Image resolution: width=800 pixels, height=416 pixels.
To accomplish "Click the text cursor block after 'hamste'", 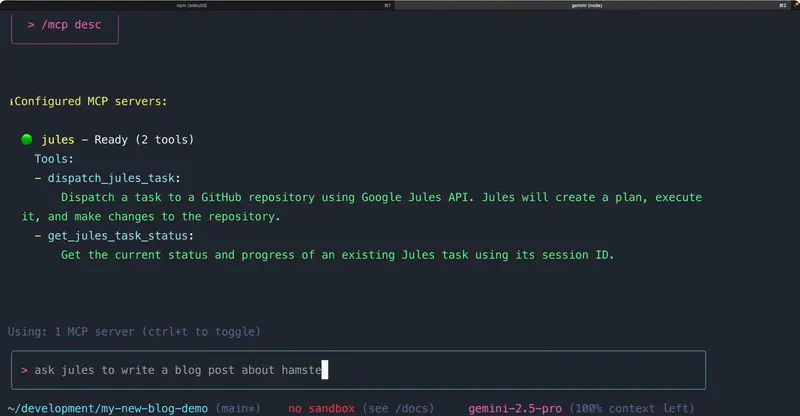I will coord(325,370).
